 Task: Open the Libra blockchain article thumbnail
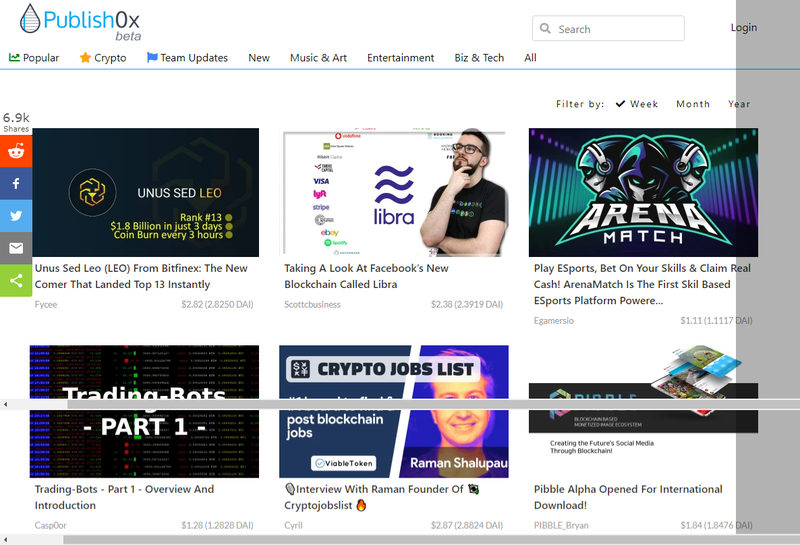click(x=394, y=192)
